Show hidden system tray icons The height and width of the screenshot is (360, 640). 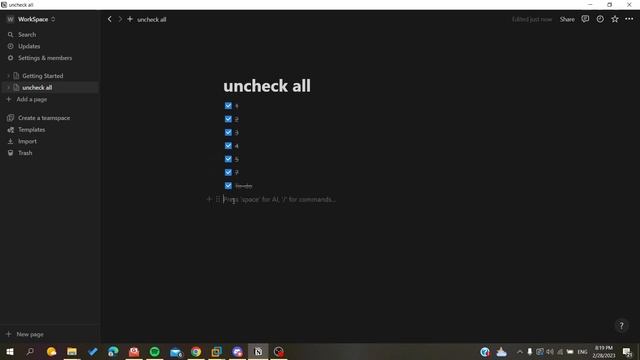pyautogui.click(x=520, y=351)
